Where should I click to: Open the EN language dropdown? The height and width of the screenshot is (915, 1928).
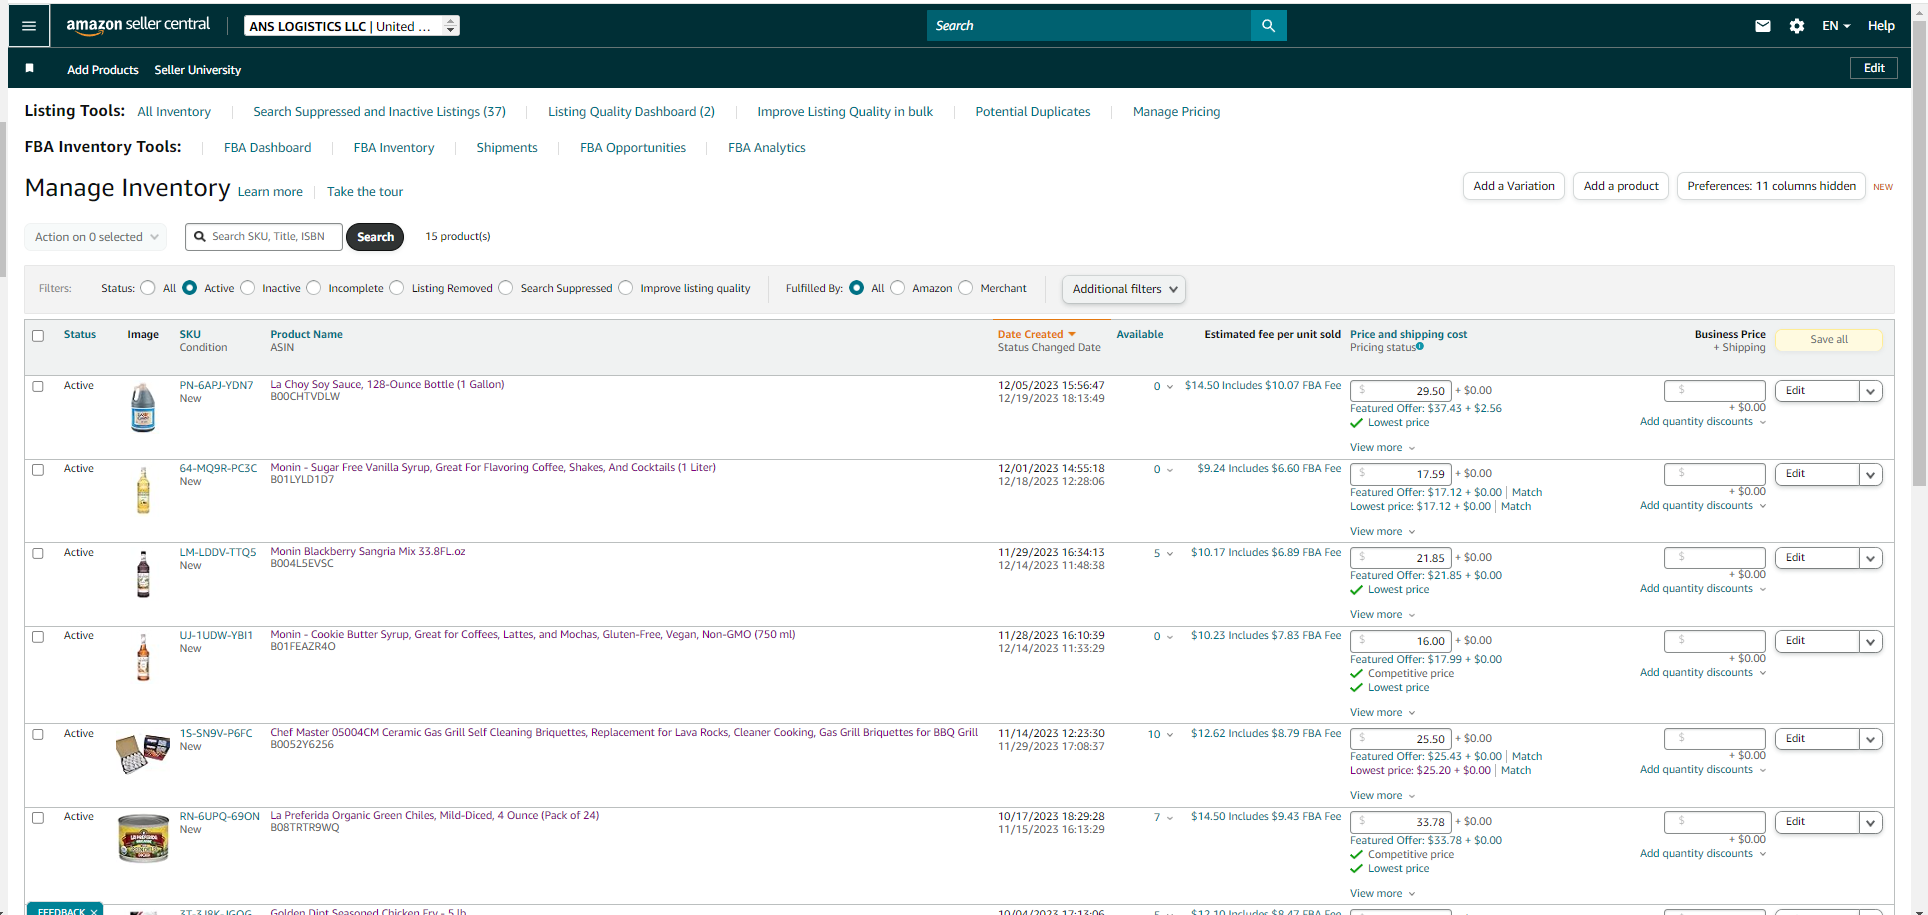coord(1836,26)
